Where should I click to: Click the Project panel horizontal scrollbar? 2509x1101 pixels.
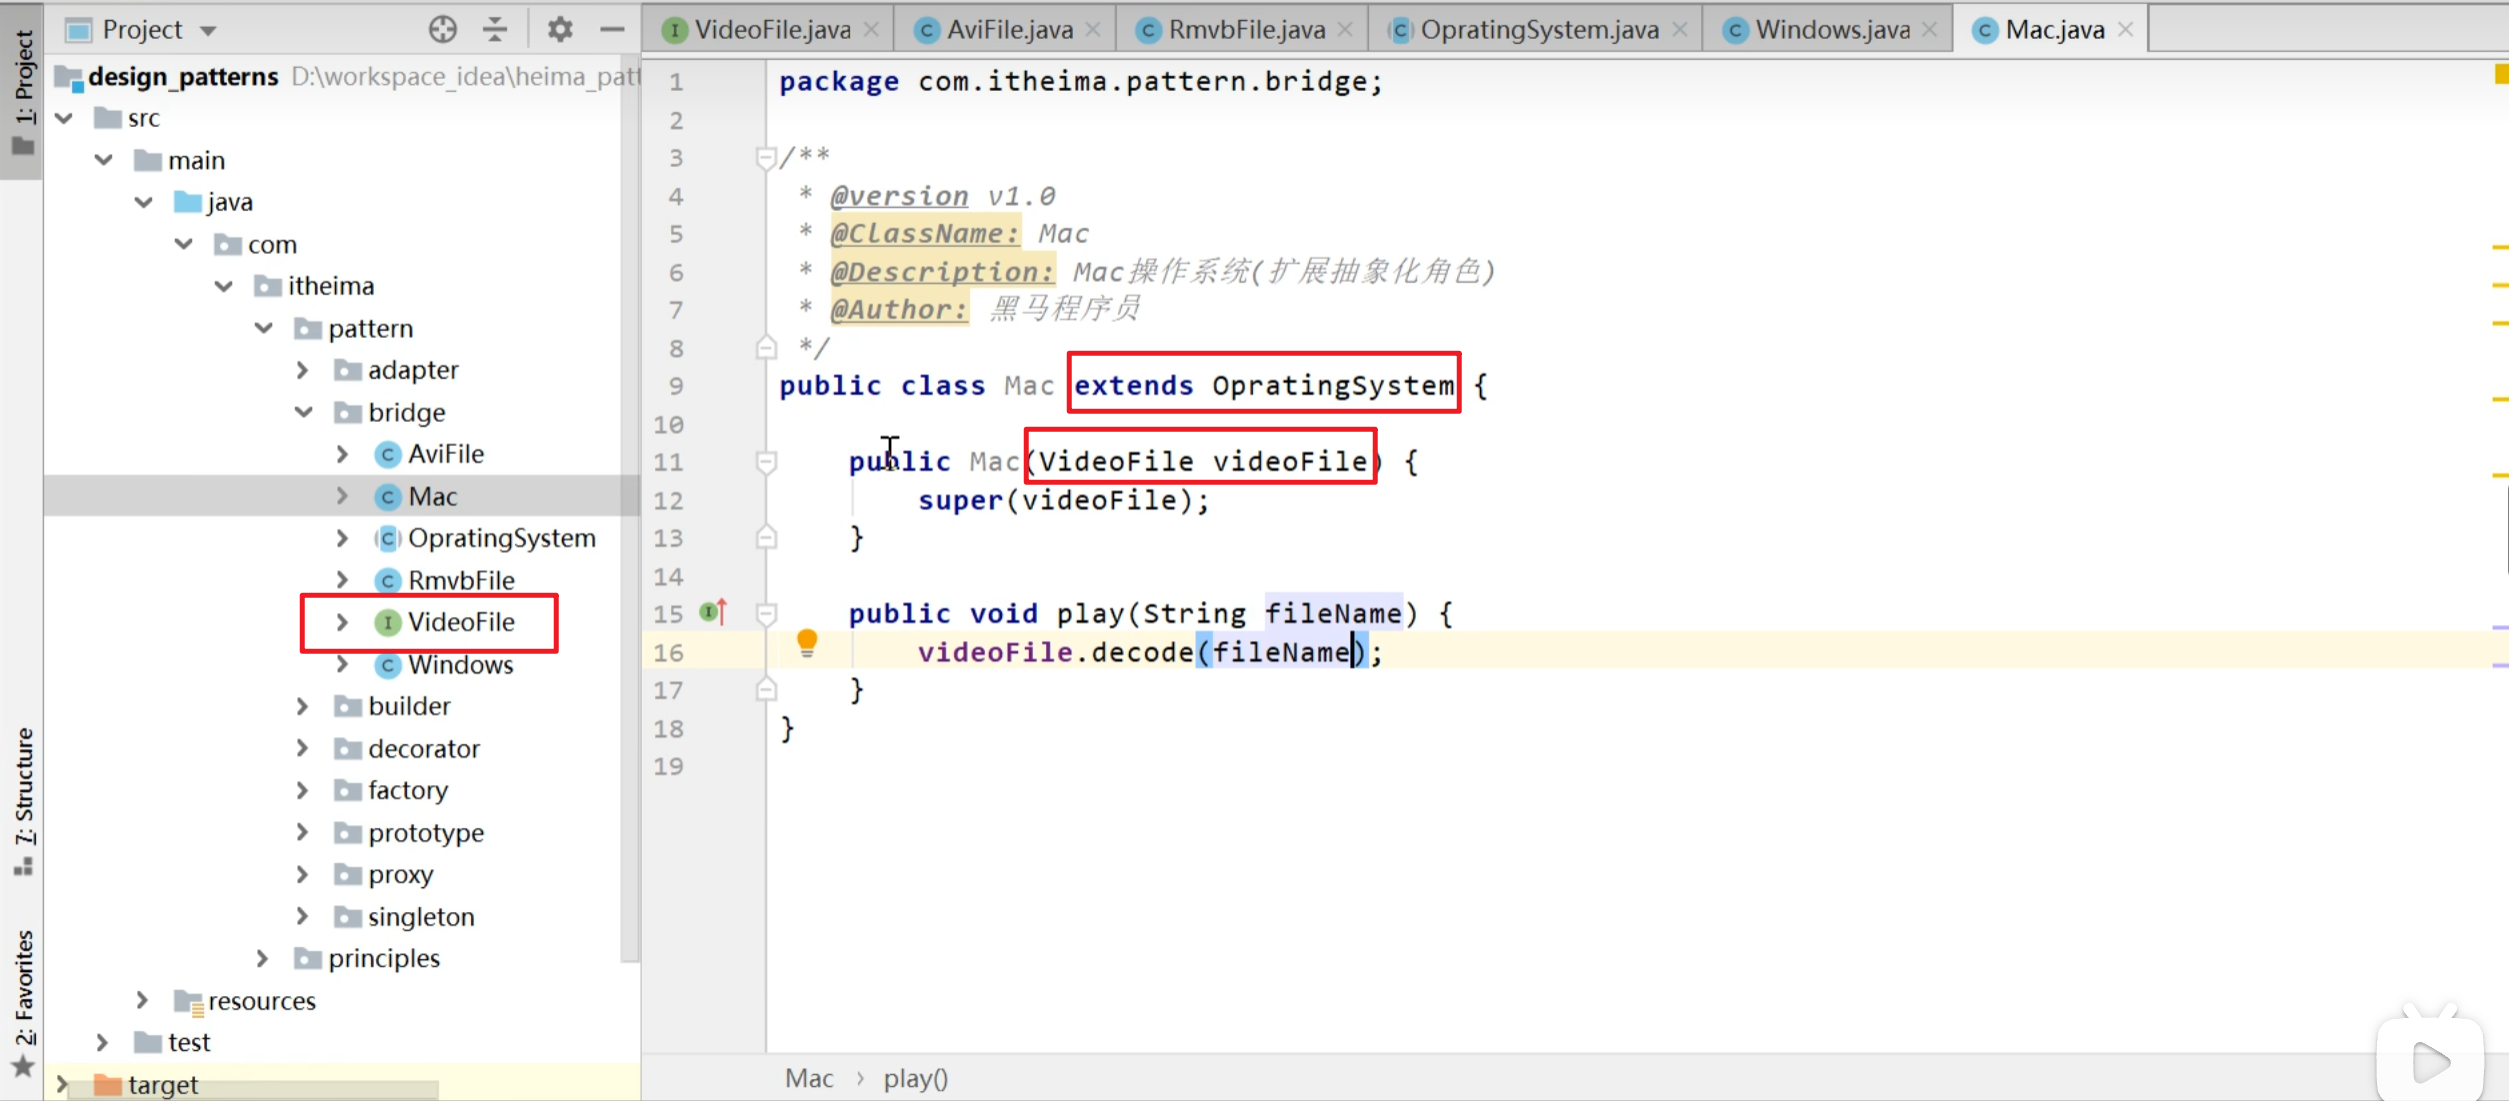click(255, 1090)
